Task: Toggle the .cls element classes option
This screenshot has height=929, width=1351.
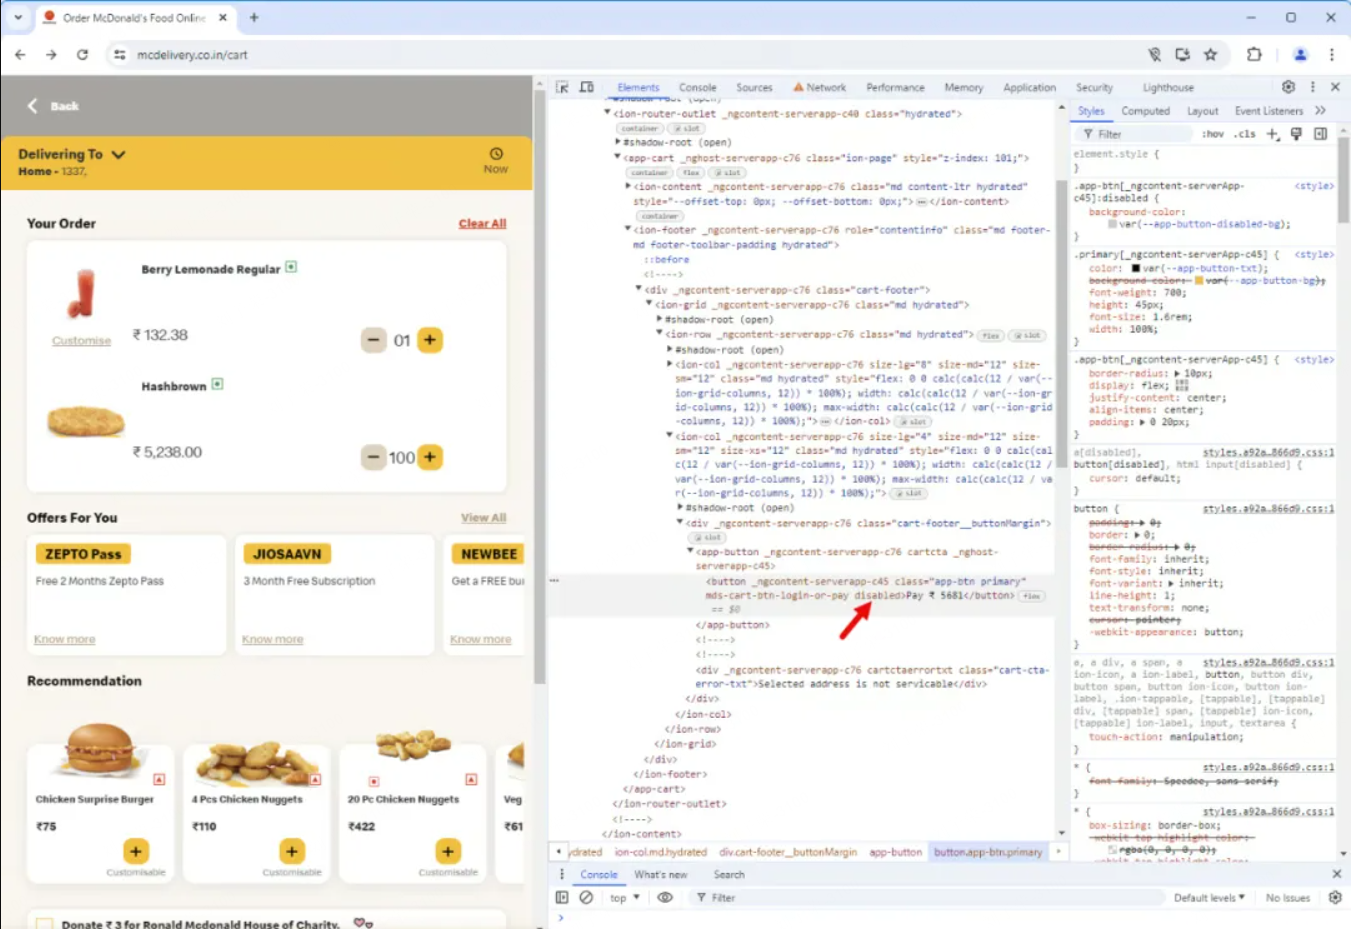Action: coord(1244,134)
